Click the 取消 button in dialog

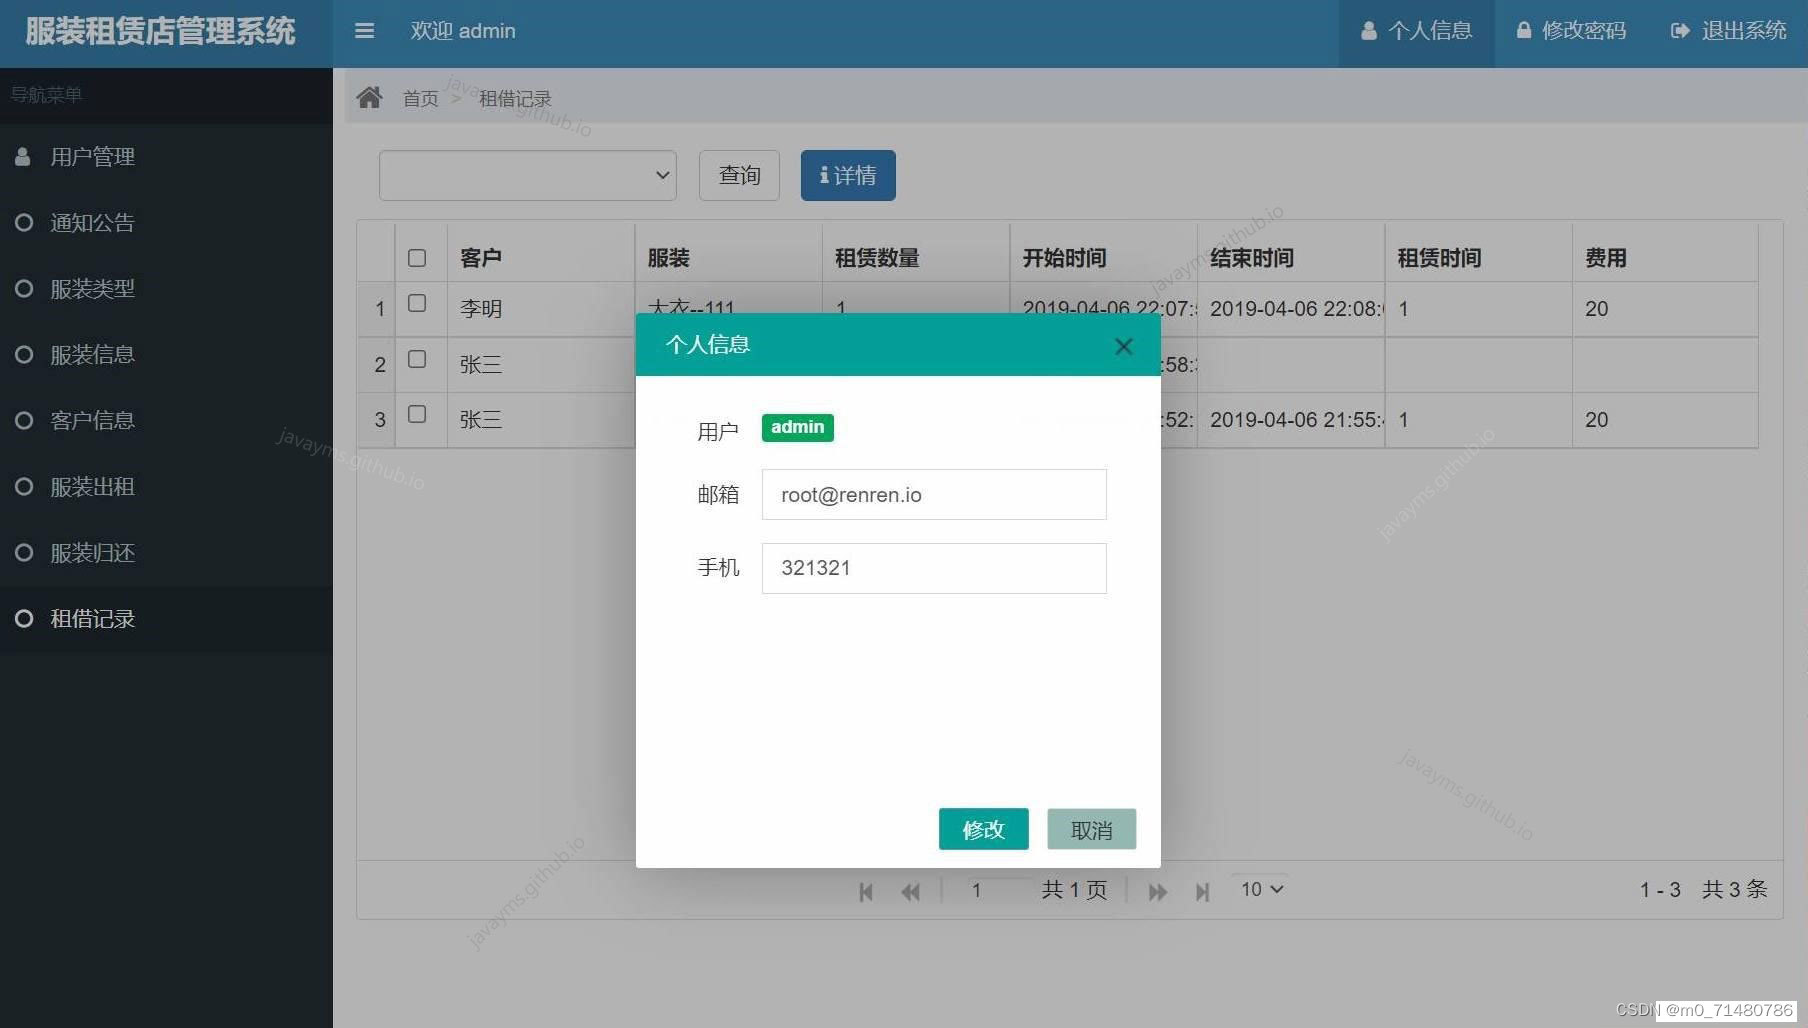1091,829
